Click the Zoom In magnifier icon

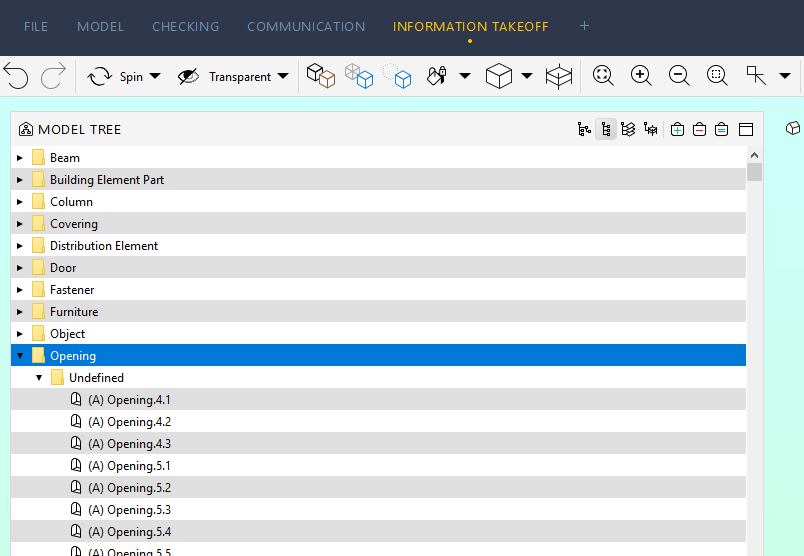[x=641, y=75]
